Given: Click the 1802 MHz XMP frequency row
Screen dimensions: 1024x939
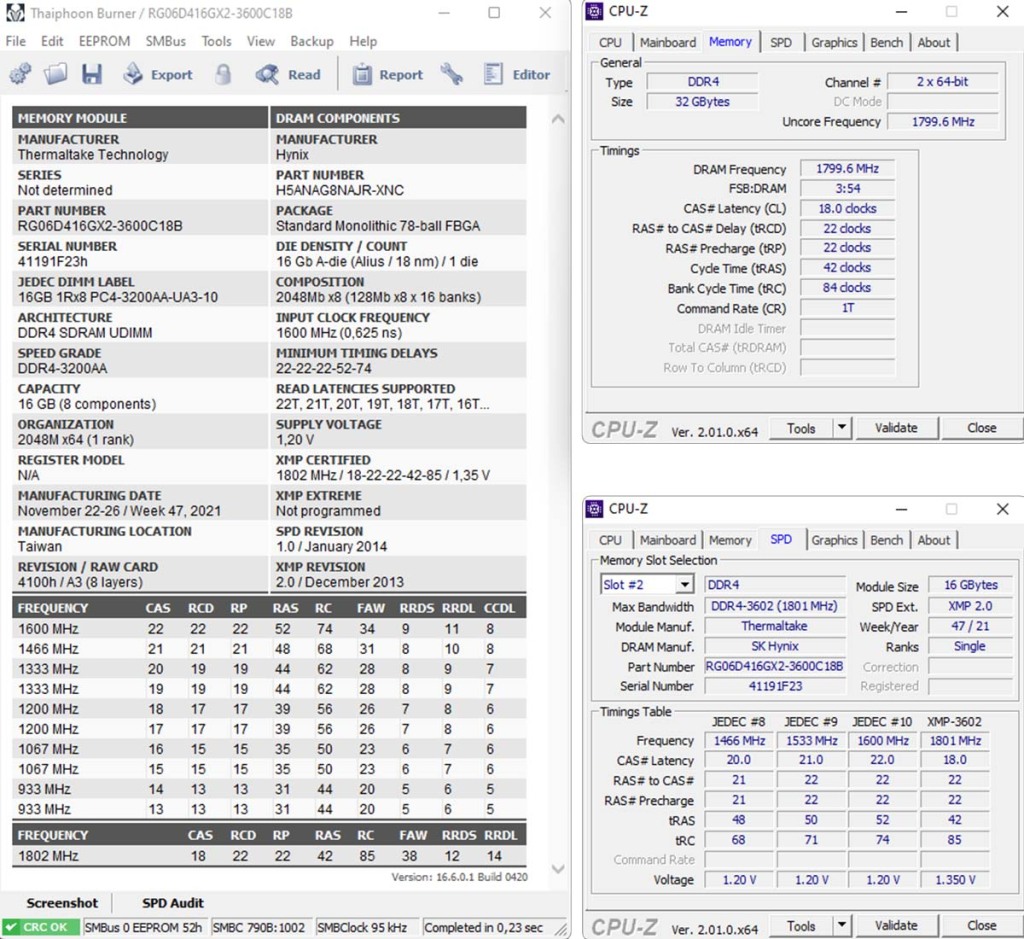Looking at the screenshot, I should pos(269,855).
